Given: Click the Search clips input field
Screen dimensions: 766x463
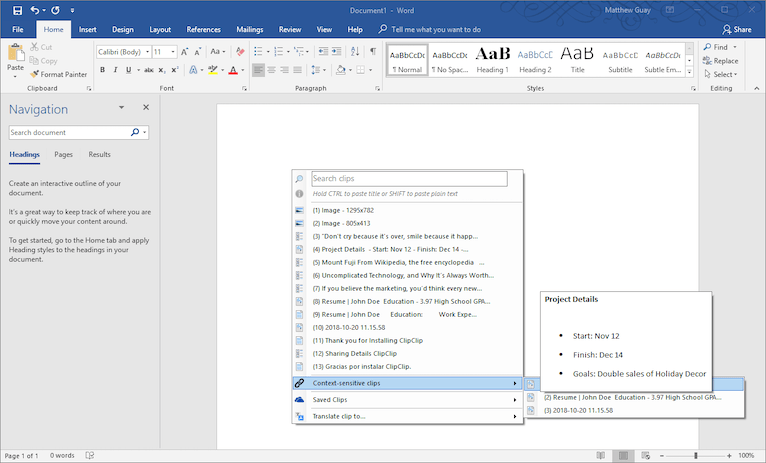Looking at the screenshot, I should [x=408, y=179].
